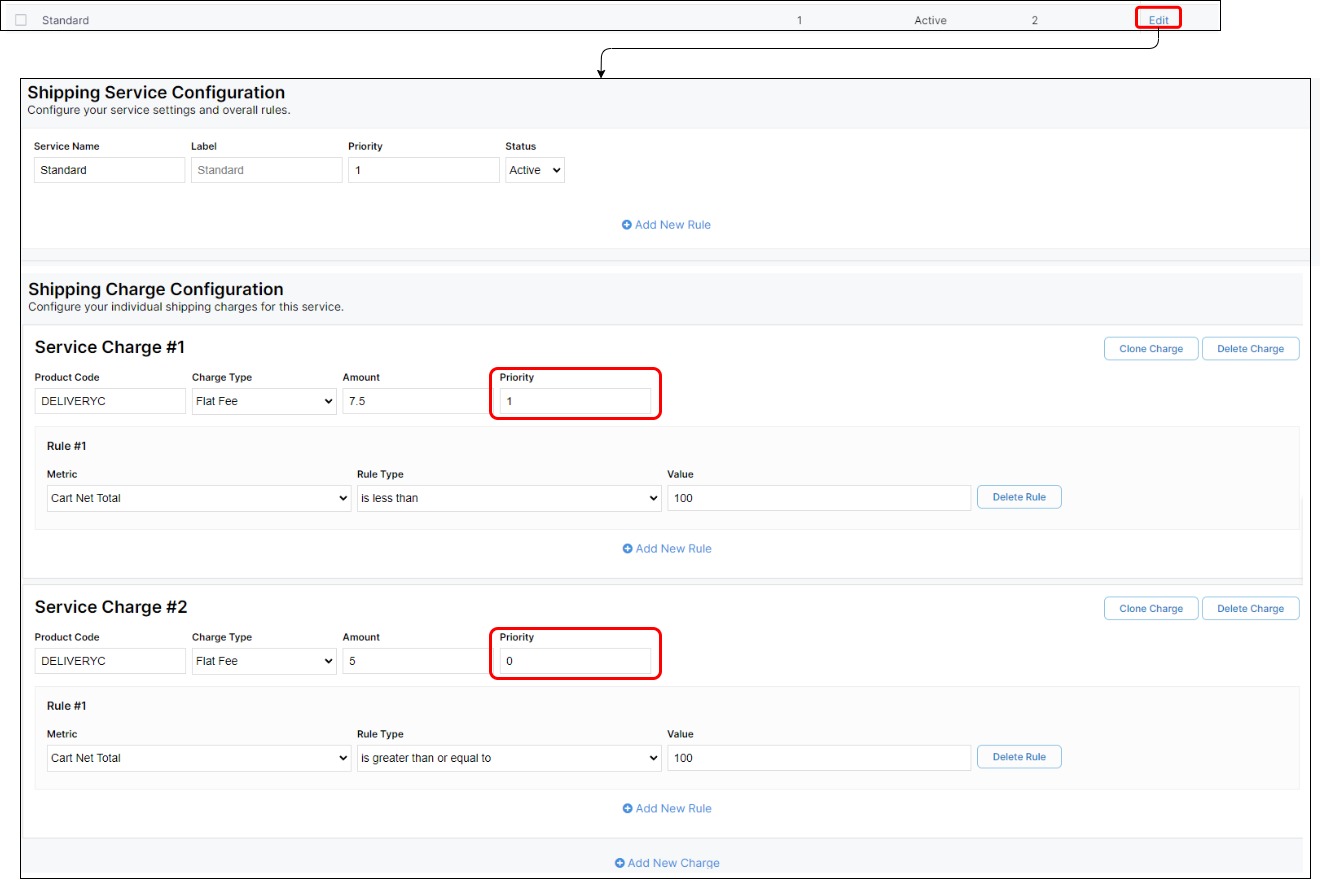The image size is (1321, 896).
Task: Click the Edit link for Standard service
Action: 1158,20
